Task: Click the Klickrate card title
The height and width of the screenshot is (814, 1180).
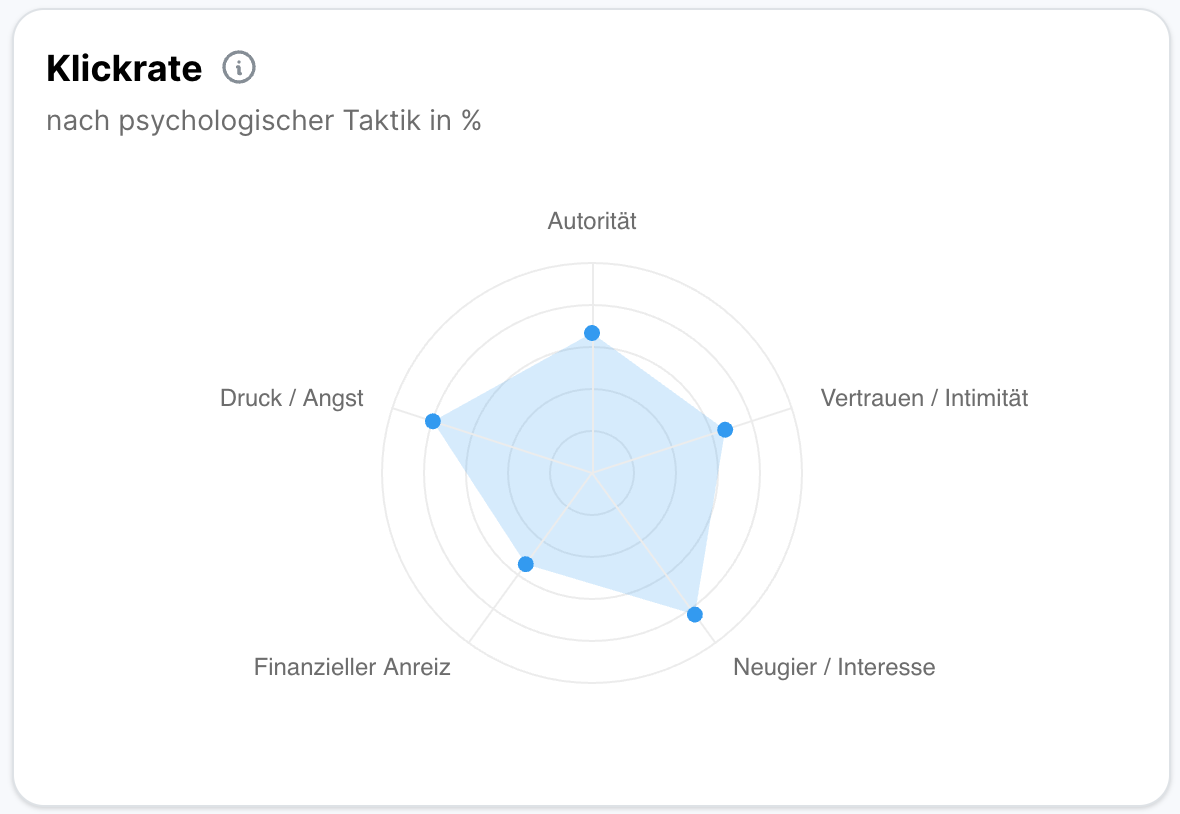Action: pyautogui.click(x=124, y=69)
